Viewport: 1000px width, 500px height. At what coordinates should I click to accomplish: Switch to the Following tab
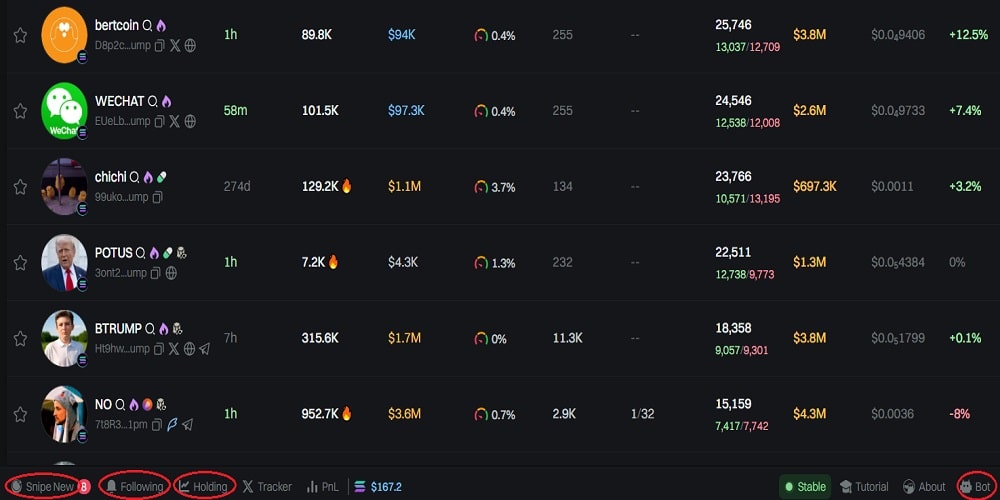pos(135,487)
